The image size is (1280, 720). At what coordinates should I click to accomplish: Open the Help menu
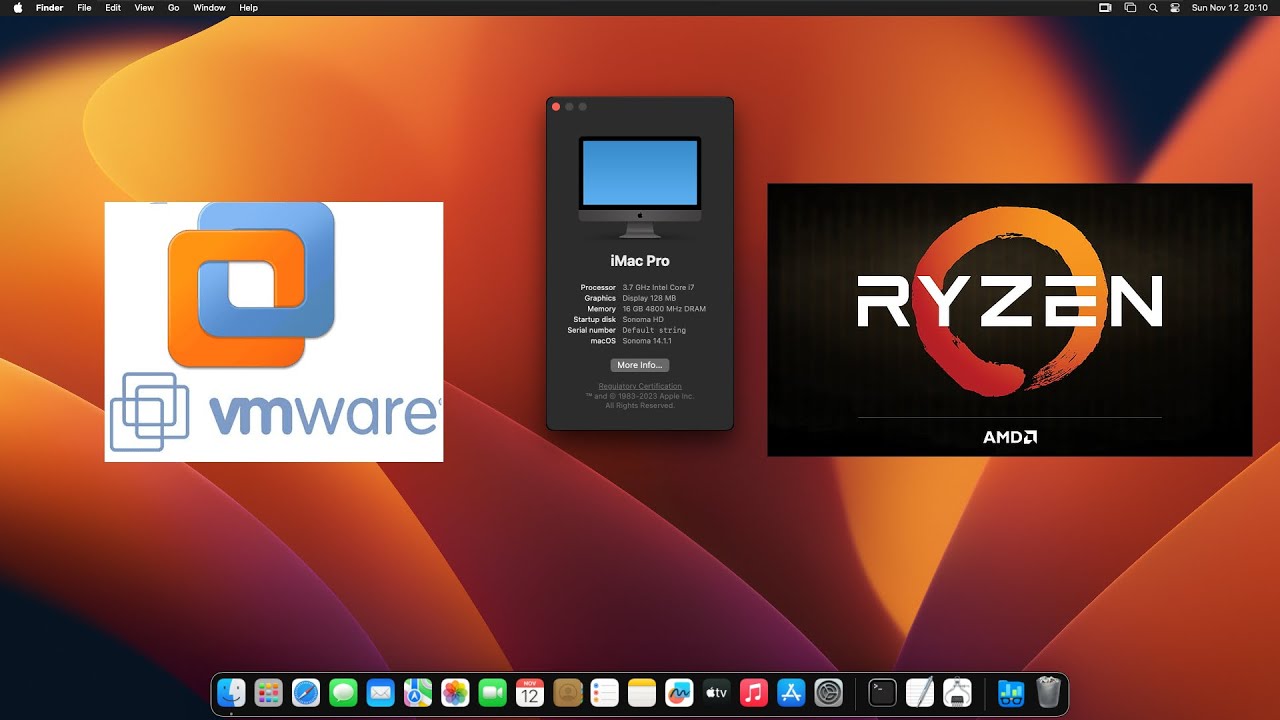tap(249, 7)
